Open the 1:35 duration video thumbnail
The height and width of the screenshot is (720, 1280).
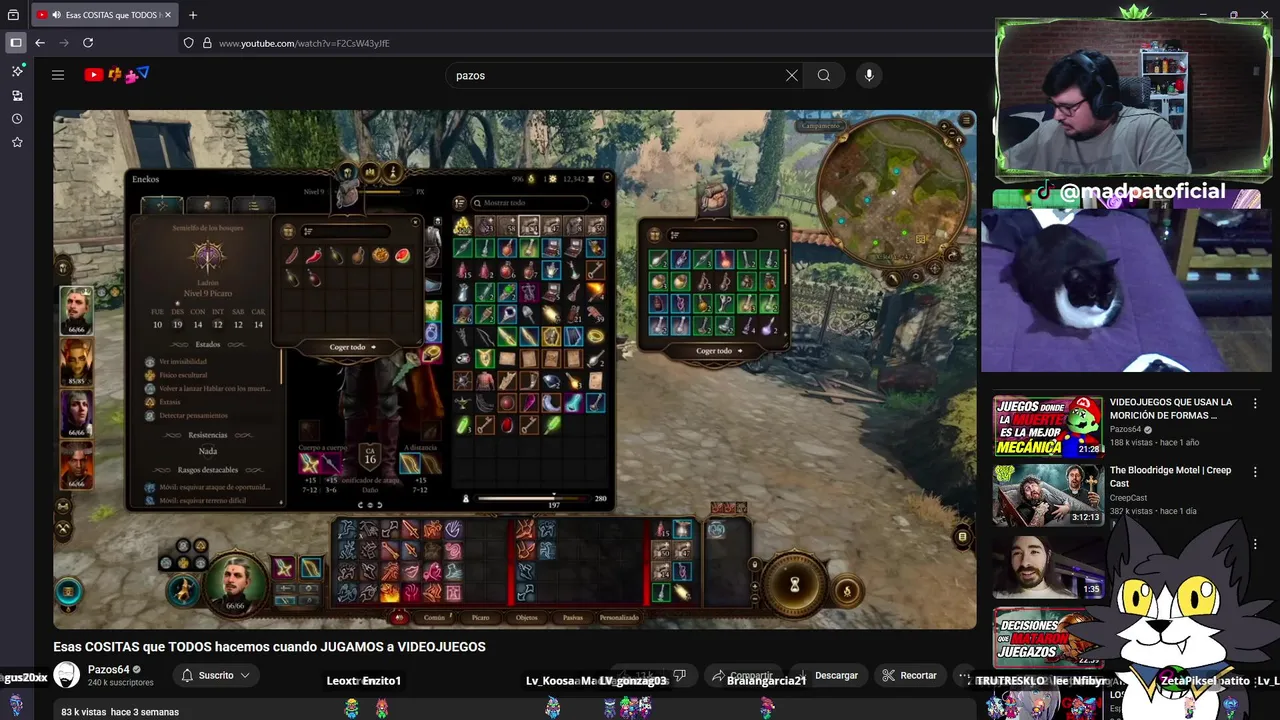1047,565
